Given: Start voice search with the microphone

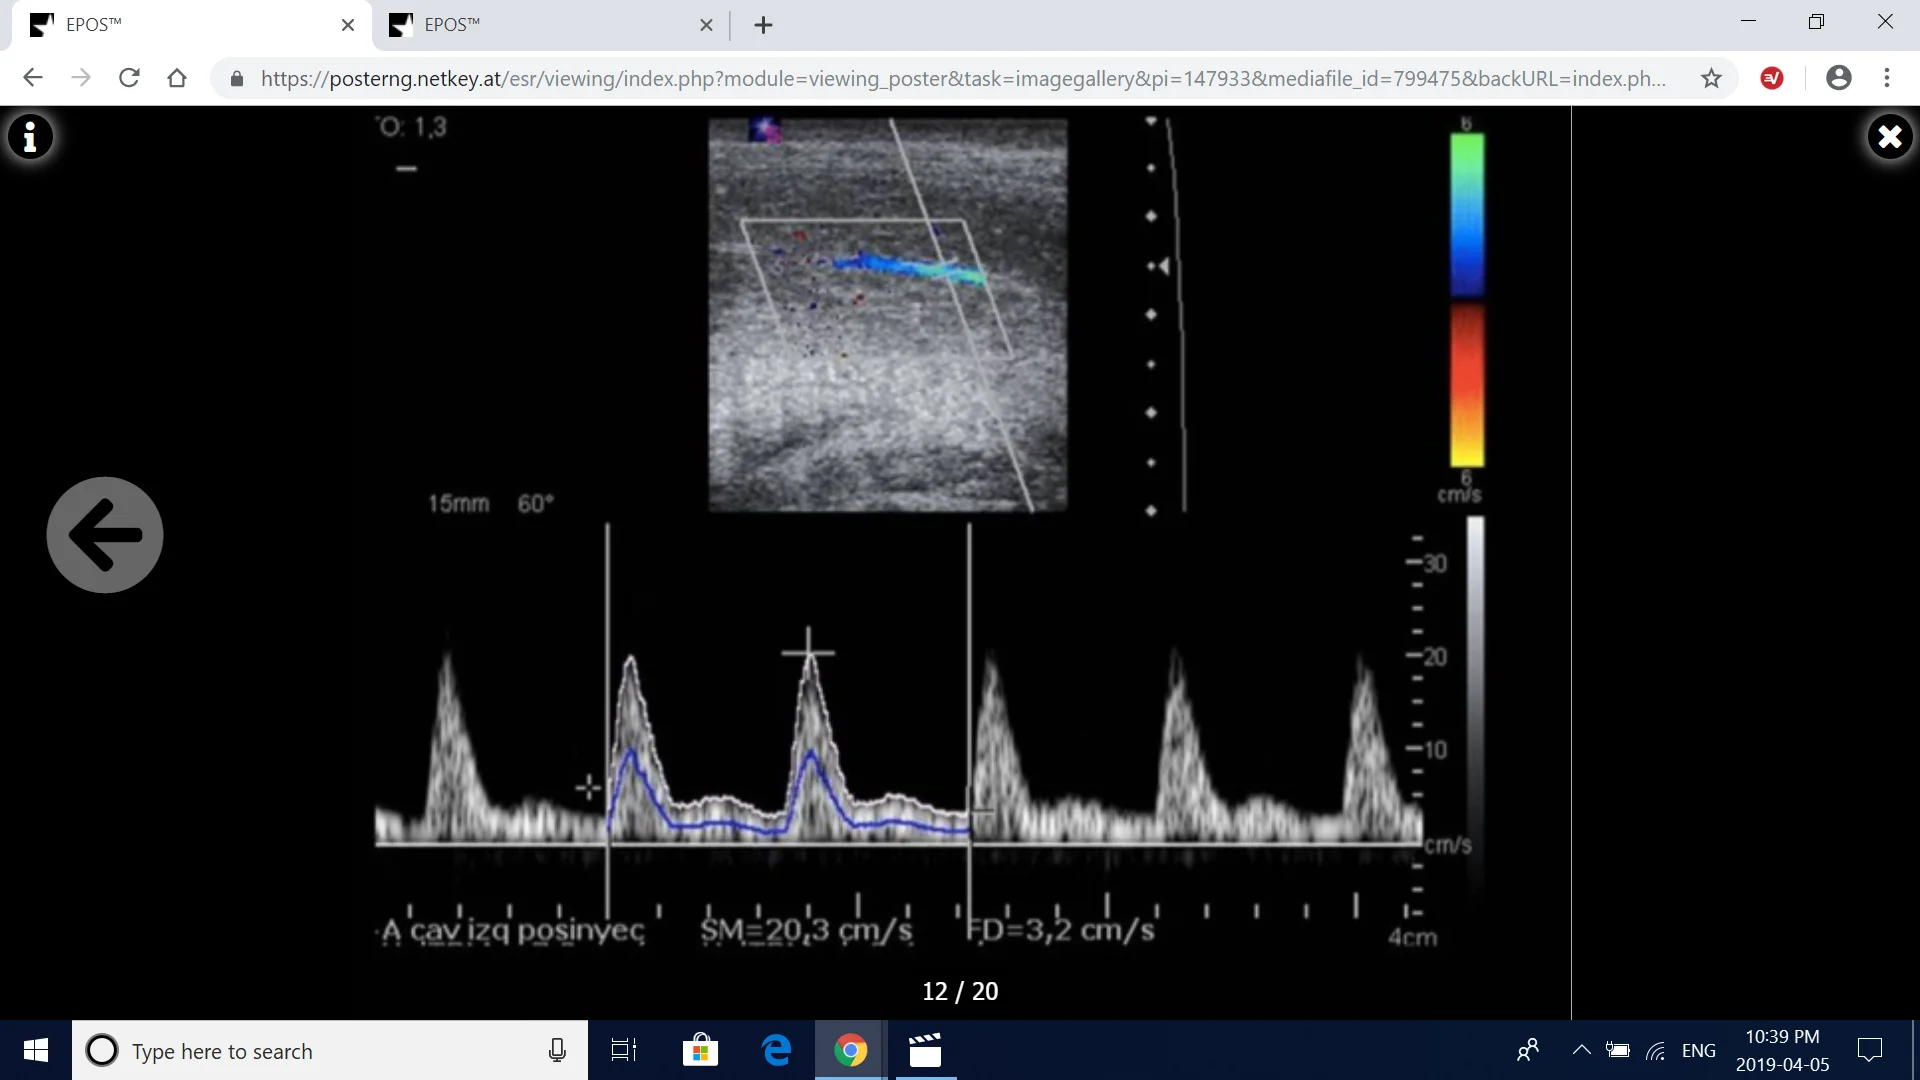Looking at the screenshot, I should (x=557, y=1051).
